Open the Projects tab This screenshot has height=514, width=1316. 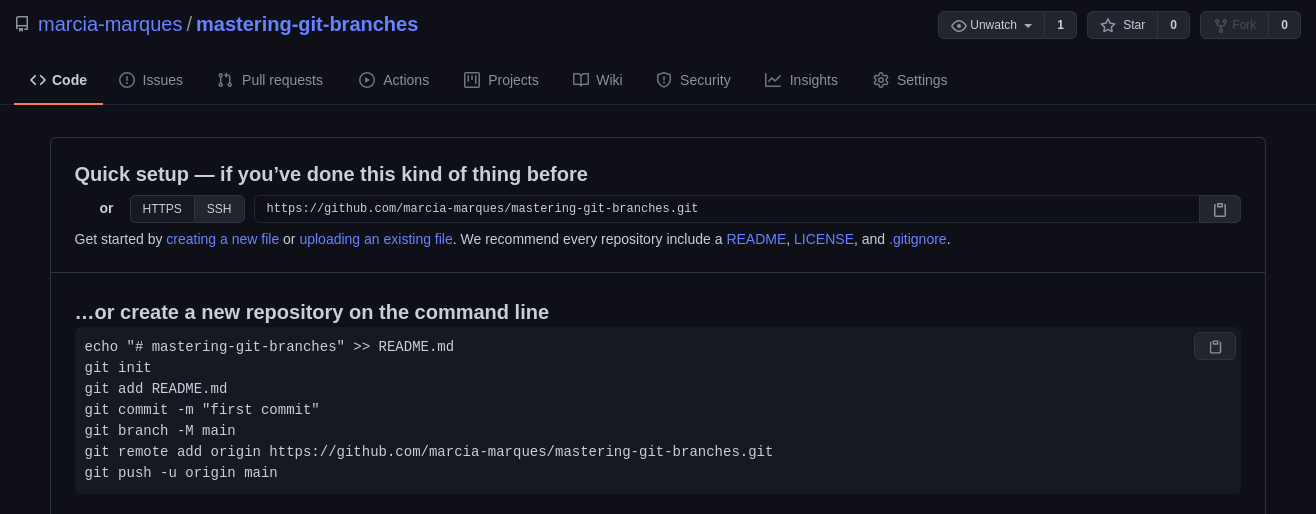coord(501,80)
